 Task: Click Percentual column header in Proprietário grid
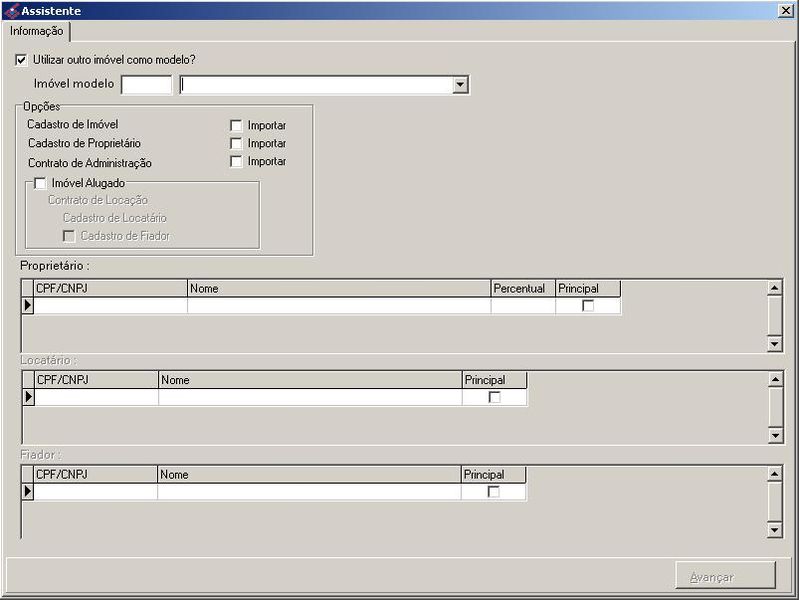tap(522, 288)
